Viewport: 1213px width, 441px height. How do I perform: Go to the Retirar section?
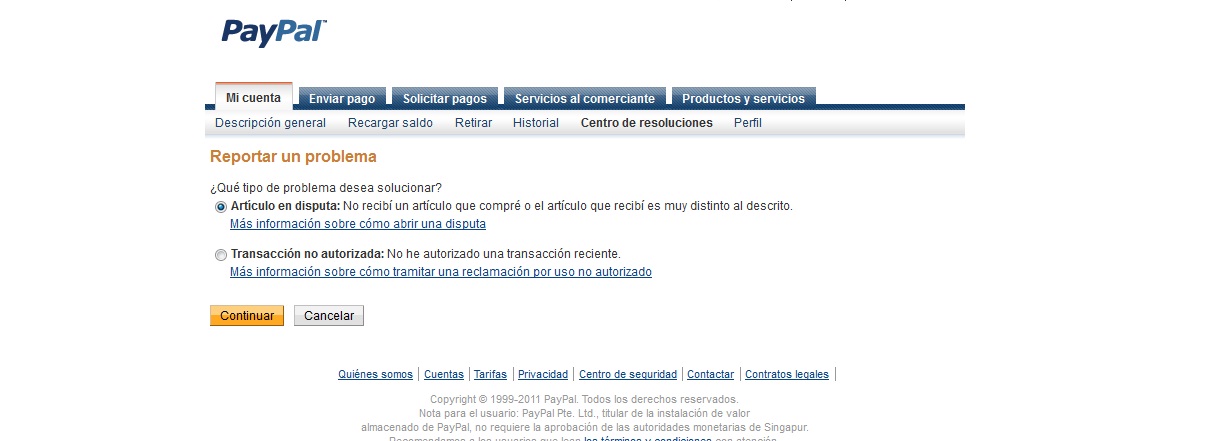coord(473,123)
